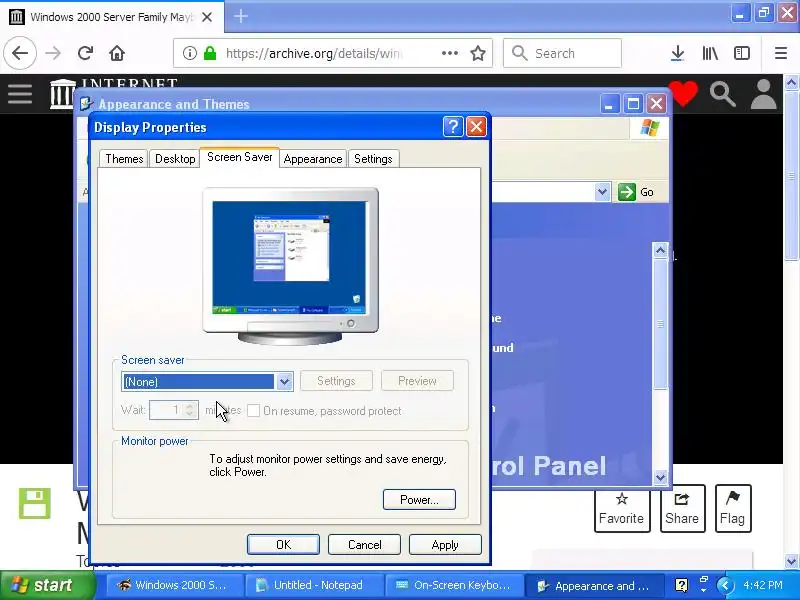Click Wait minutes number field
The image size is (800, 600).
coord(166,410)
